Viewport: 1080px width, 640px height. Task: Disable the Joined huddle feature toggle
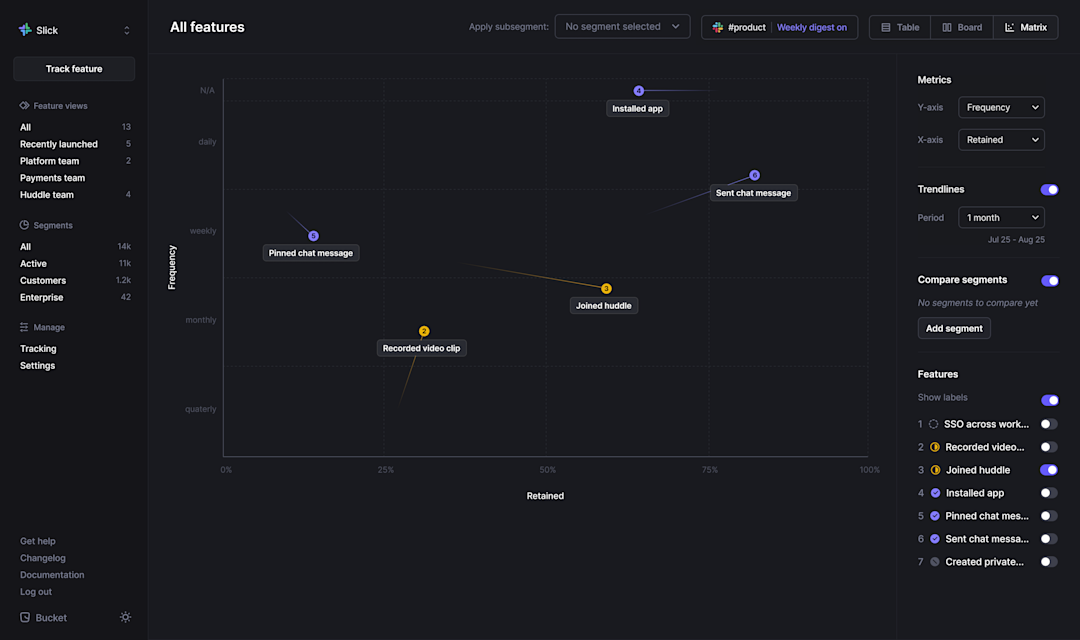(1049, 469)
